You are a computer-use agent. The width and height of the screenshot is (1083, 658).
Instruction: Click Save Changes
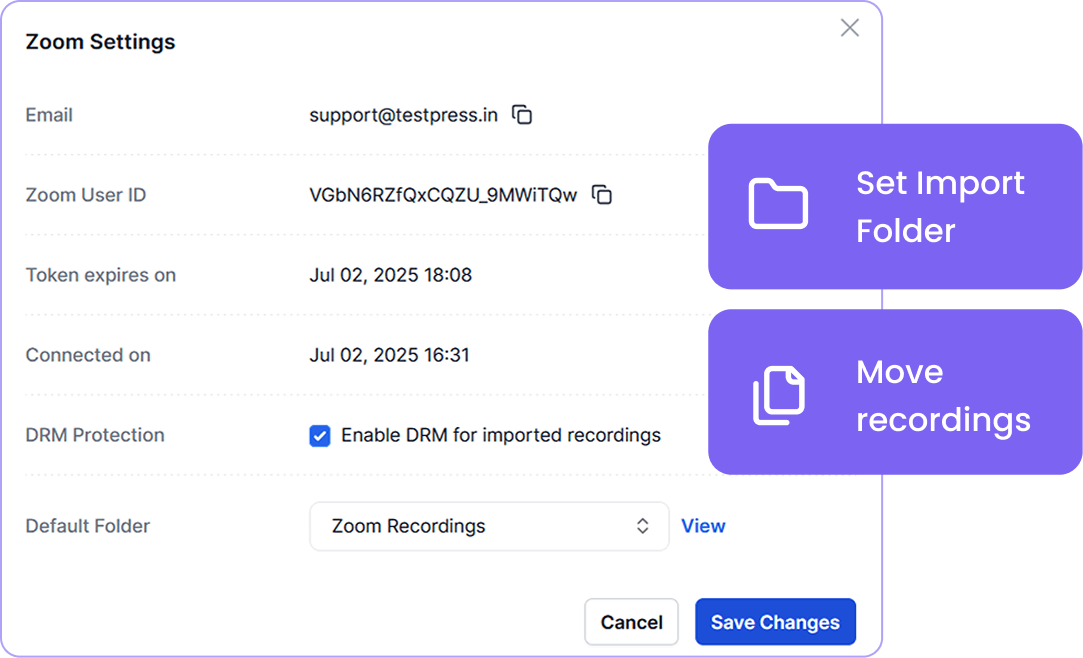(775, 622)
